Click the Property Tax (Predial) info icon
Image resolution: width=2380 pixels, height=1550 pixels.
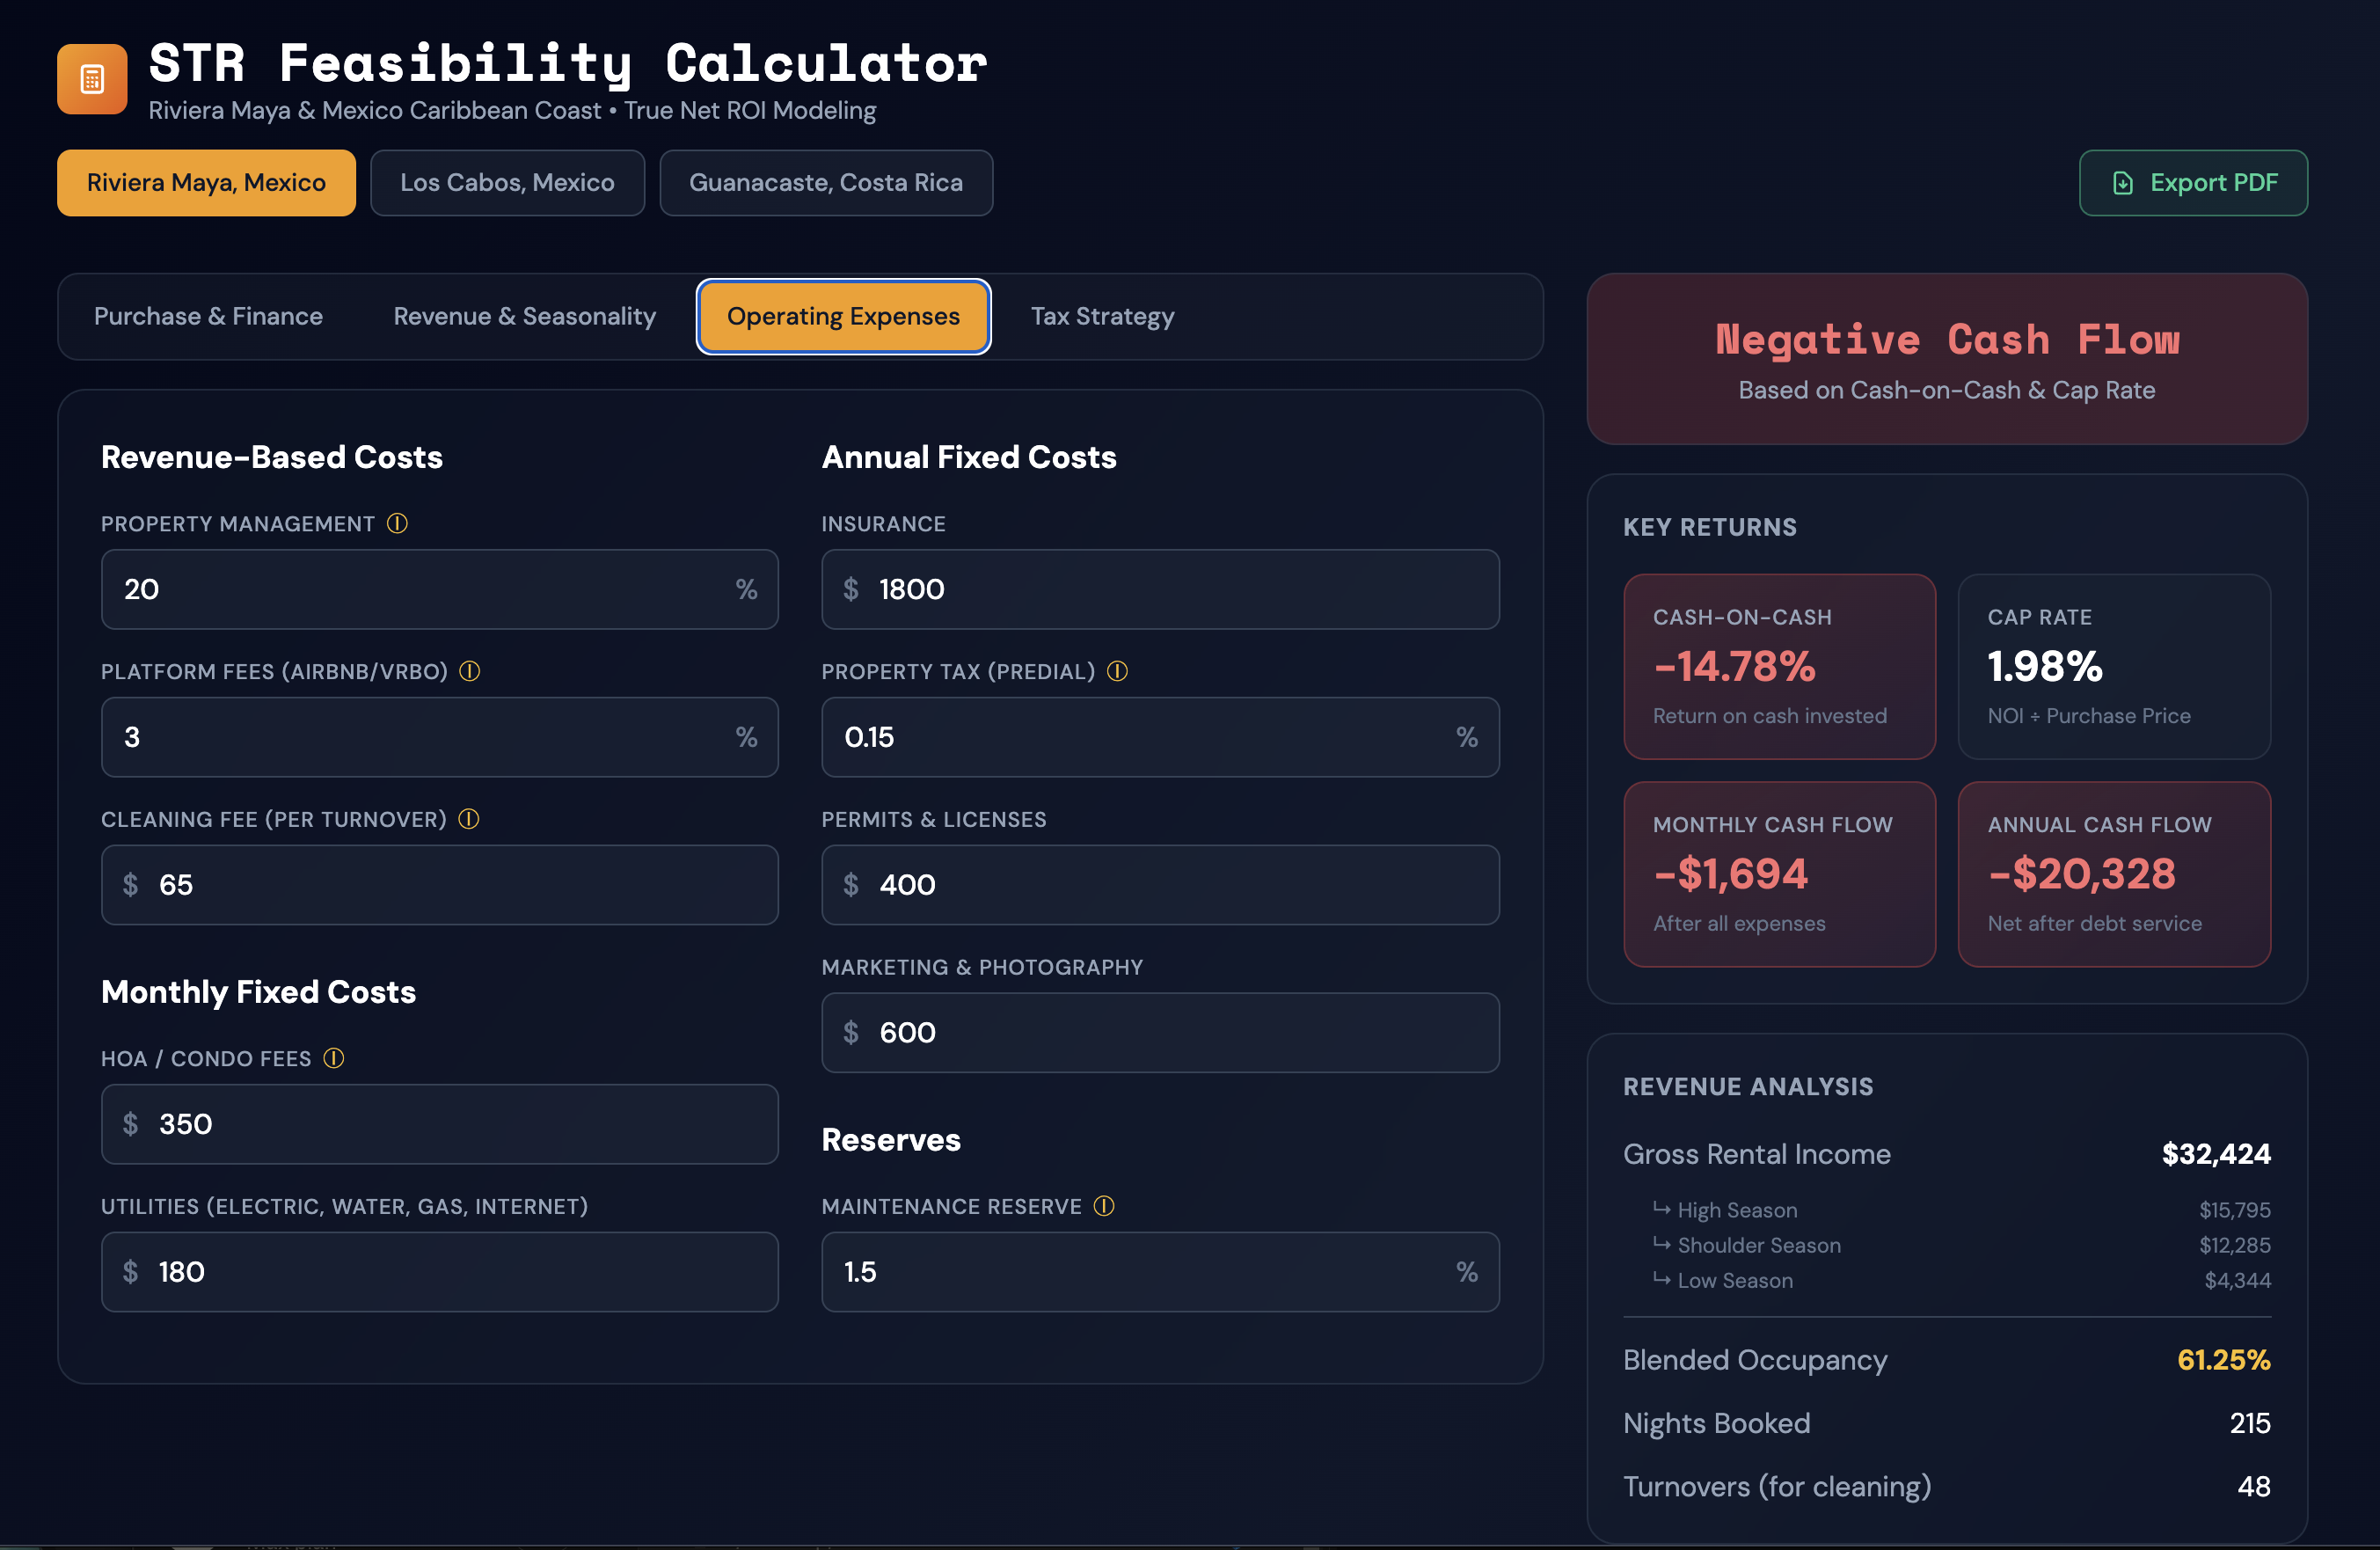(1116, 671)
